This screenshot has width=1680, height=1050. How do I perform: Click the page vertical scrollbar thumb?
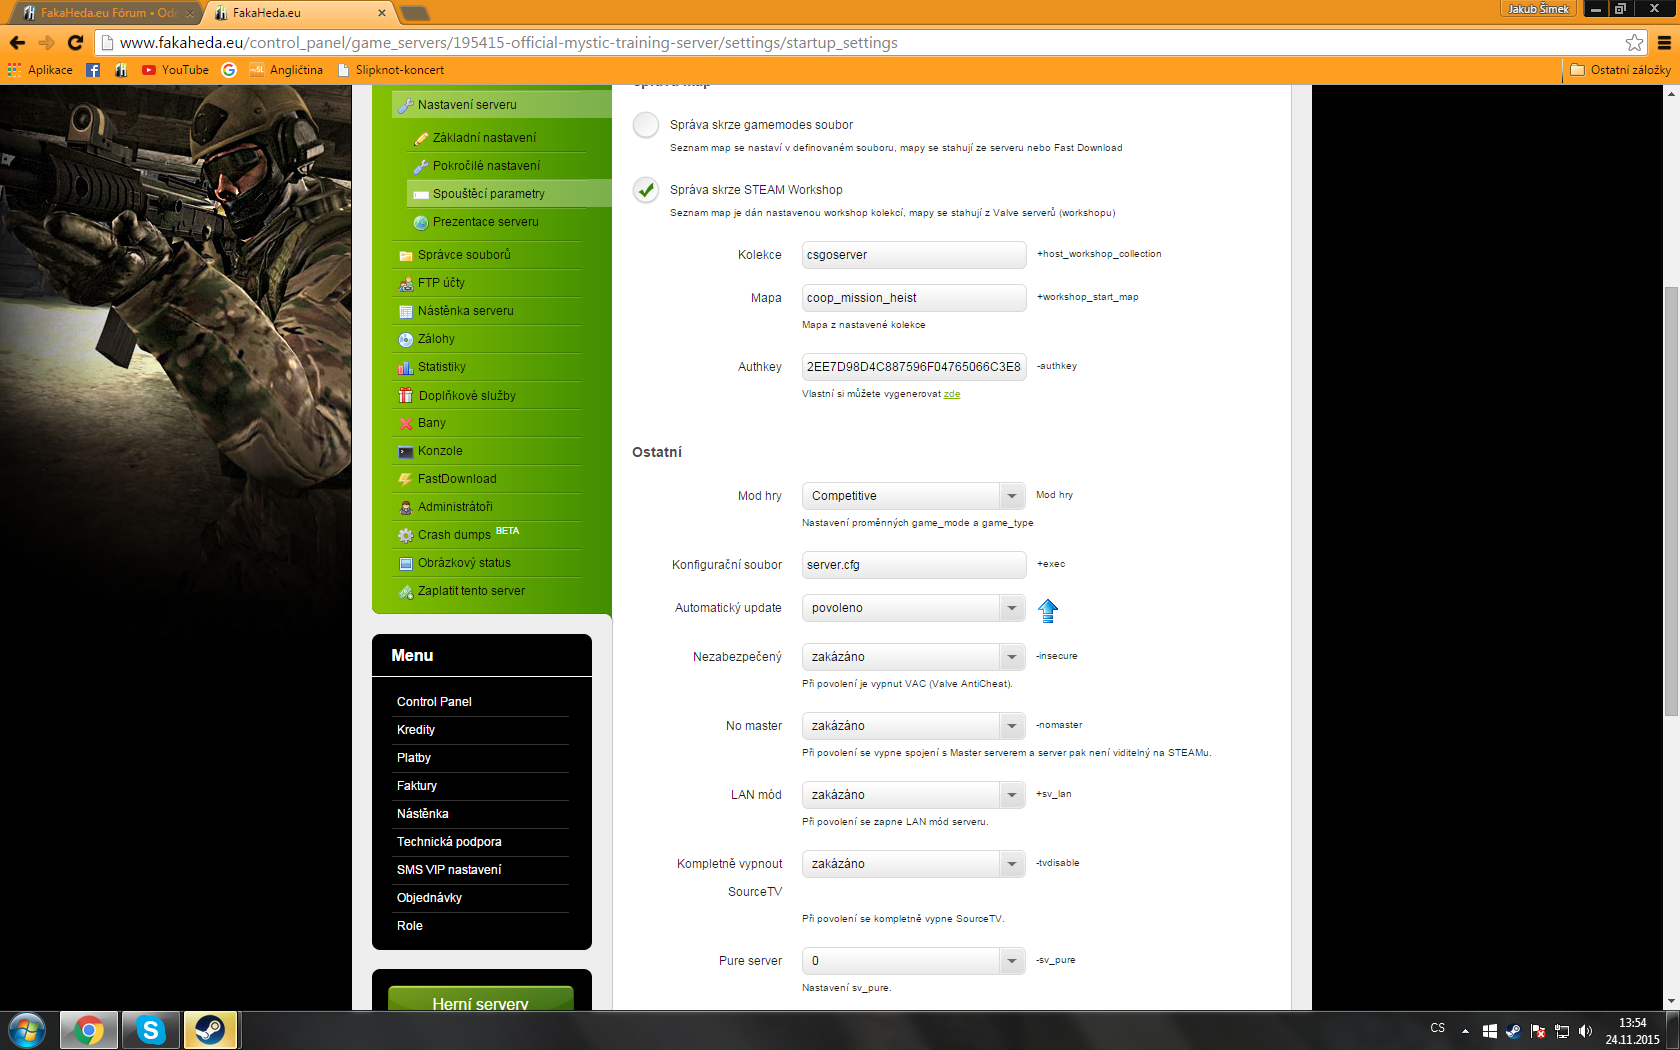[1671, 500]
